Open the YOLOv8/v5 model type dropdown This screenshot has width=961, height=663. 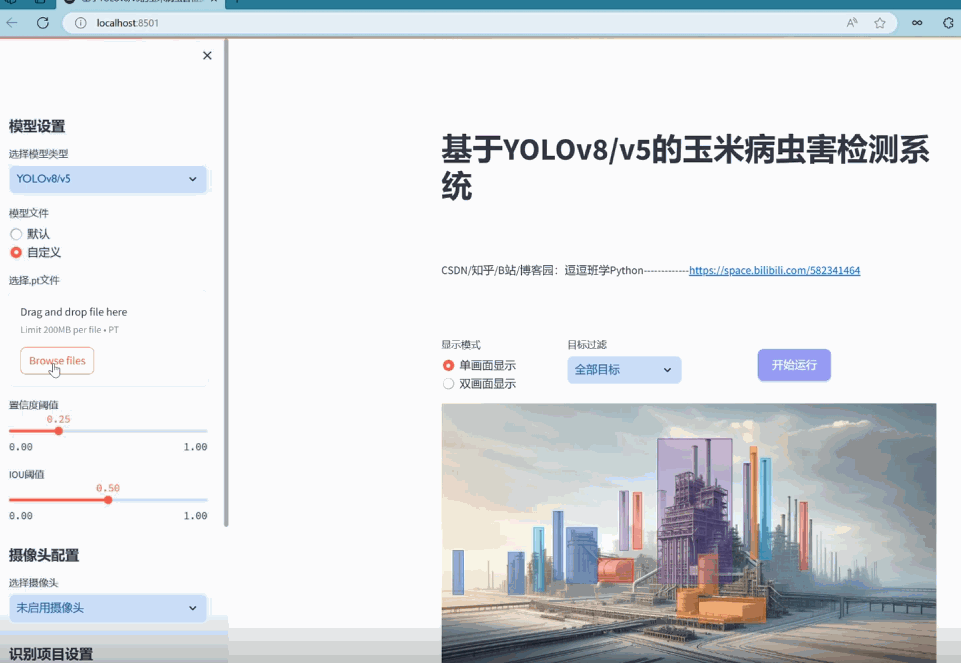pyautogui.click(x=107, y=179)
